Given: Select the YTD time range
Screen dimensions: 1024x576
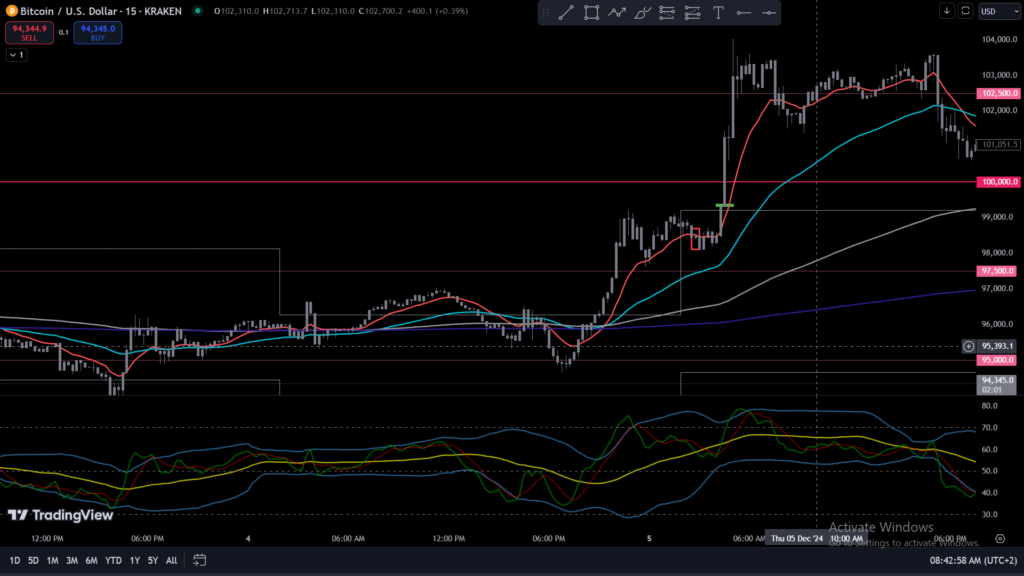Looking at the screenshot, I should coord(112,560).
